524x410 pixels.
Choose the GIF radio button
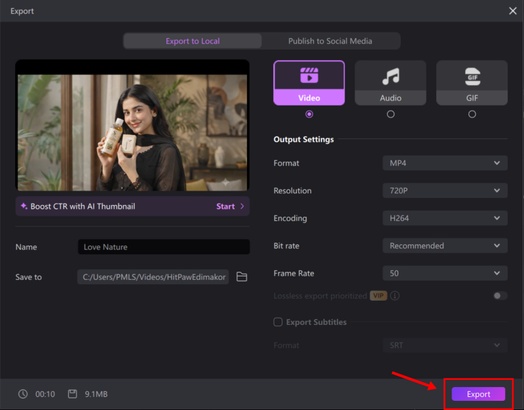(x=472, y=114)
